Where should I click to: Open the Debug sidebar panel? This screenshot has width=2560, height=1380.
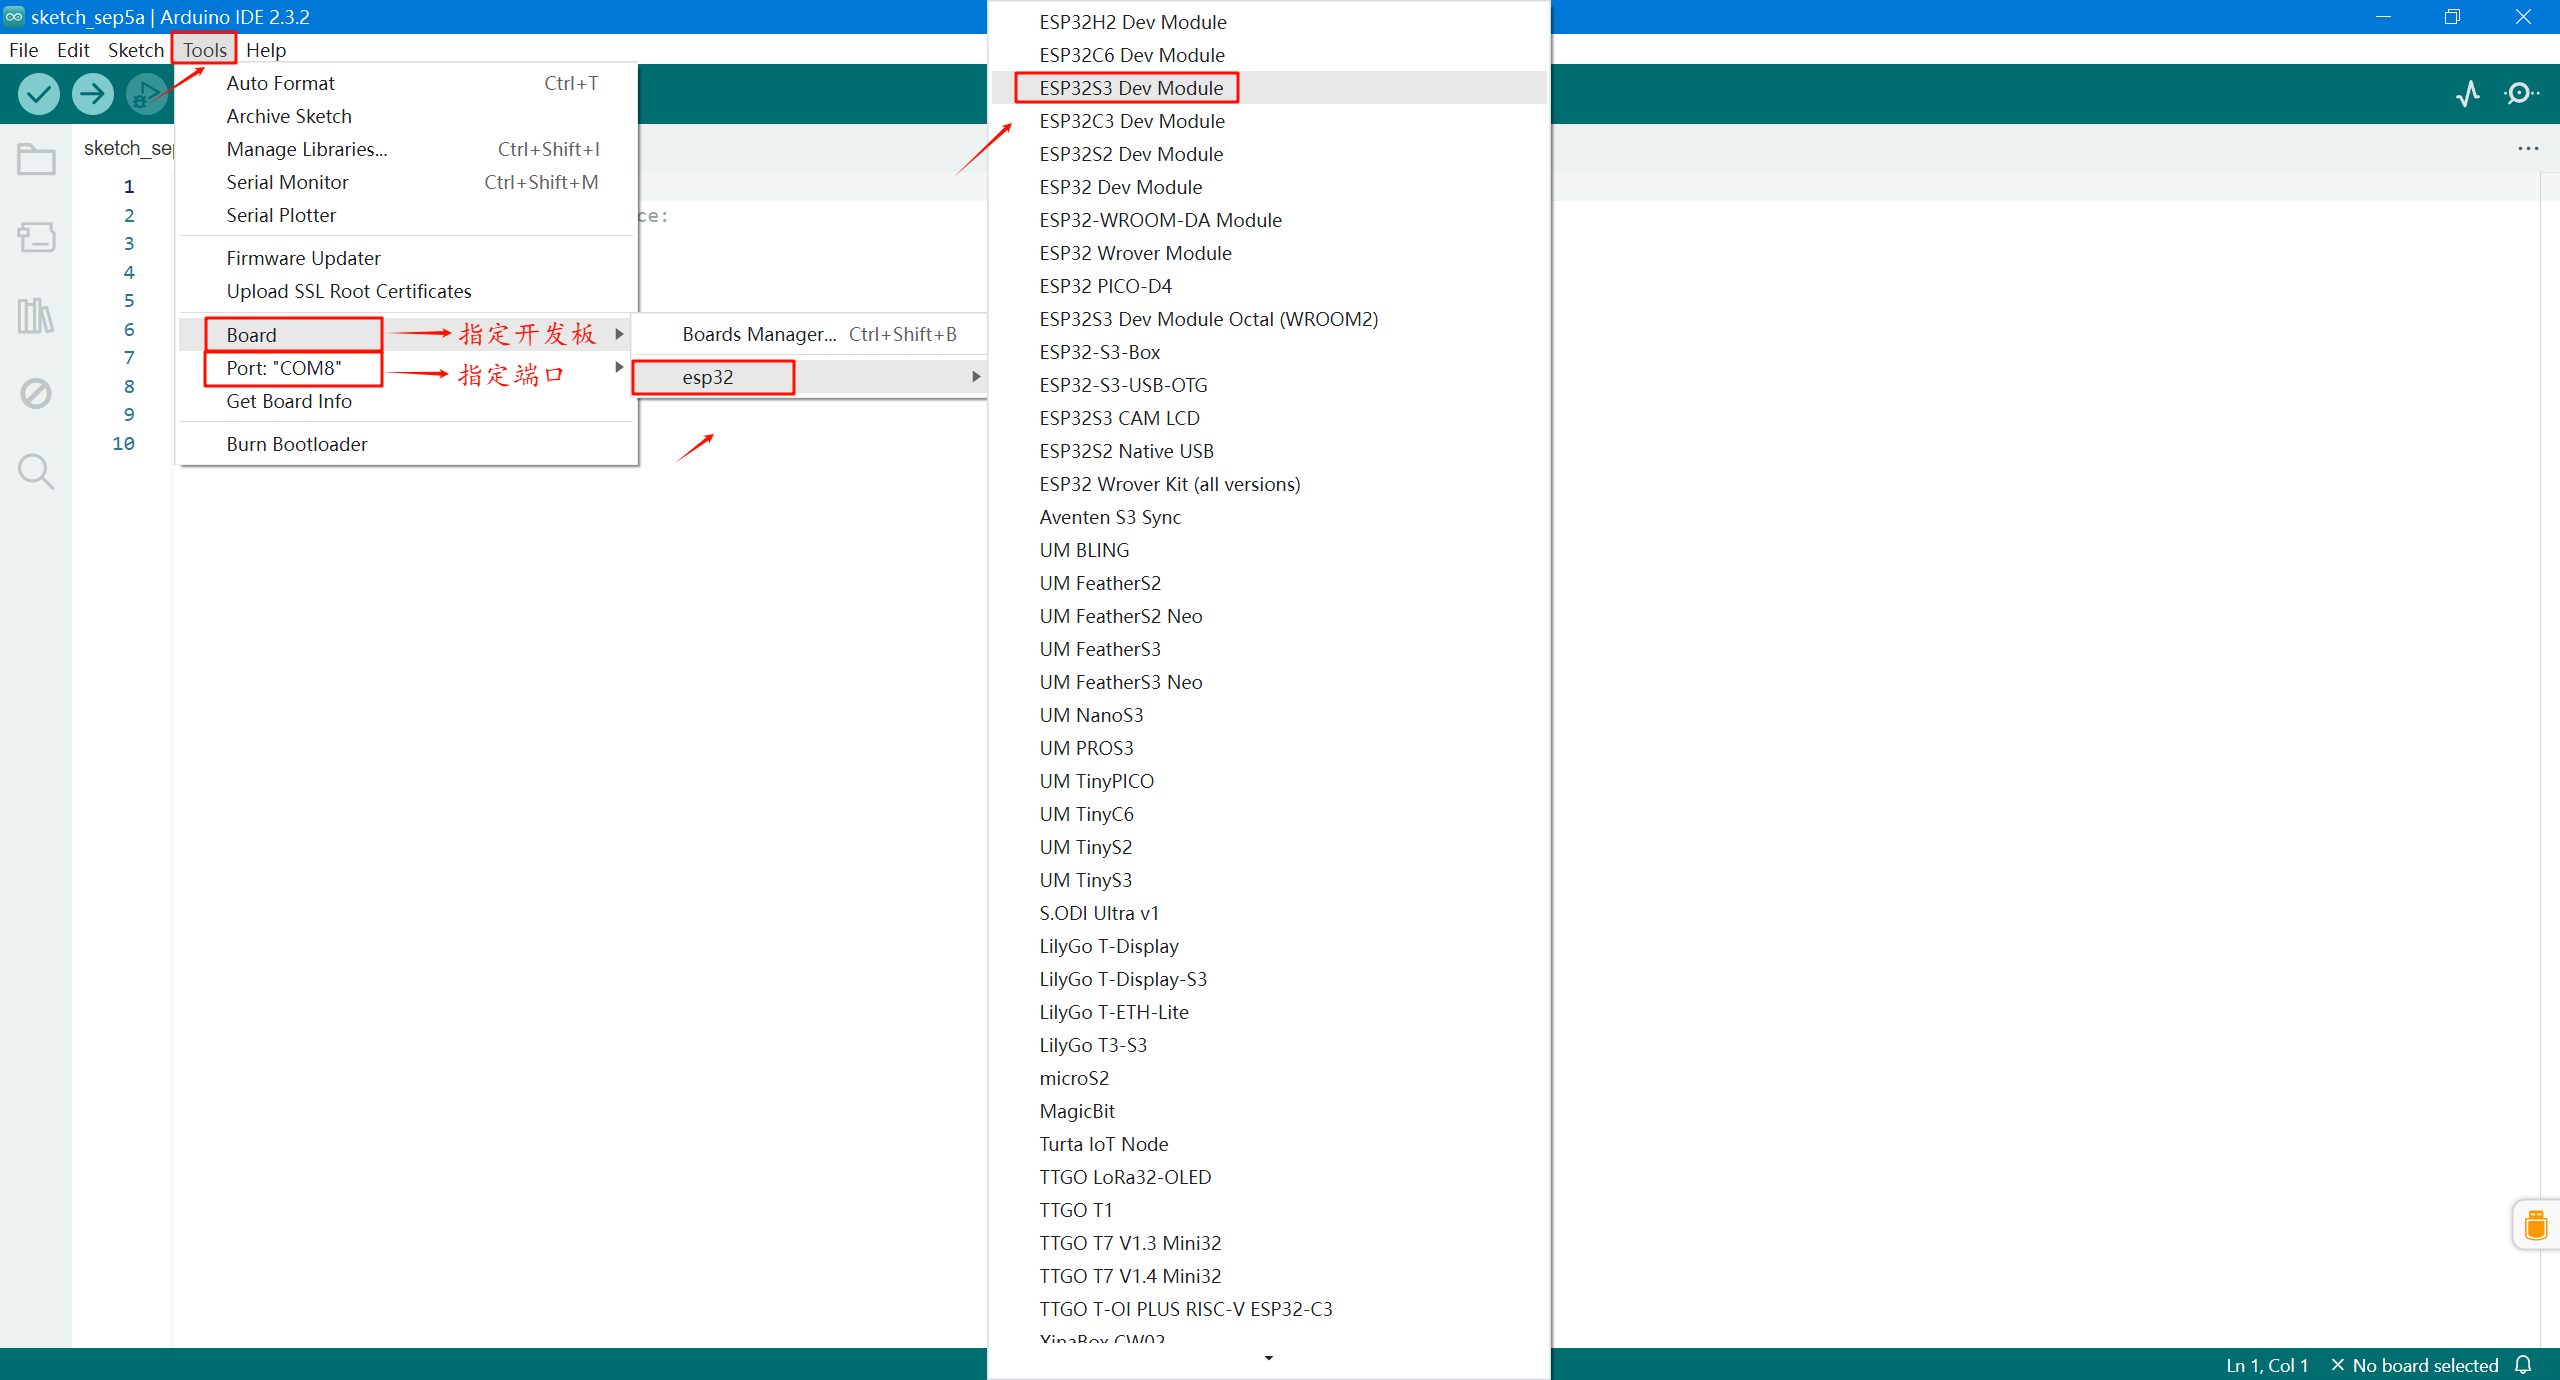(35, 393)
